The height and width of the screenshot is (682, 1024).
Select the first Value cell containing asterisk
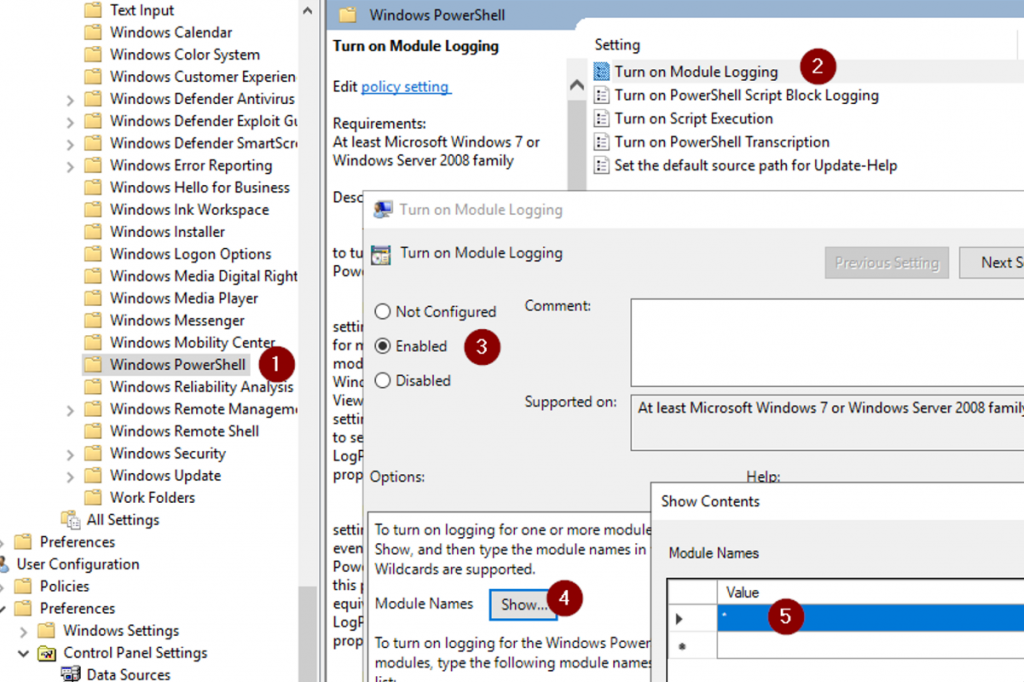pyautogui.click(x=871, y=617)
